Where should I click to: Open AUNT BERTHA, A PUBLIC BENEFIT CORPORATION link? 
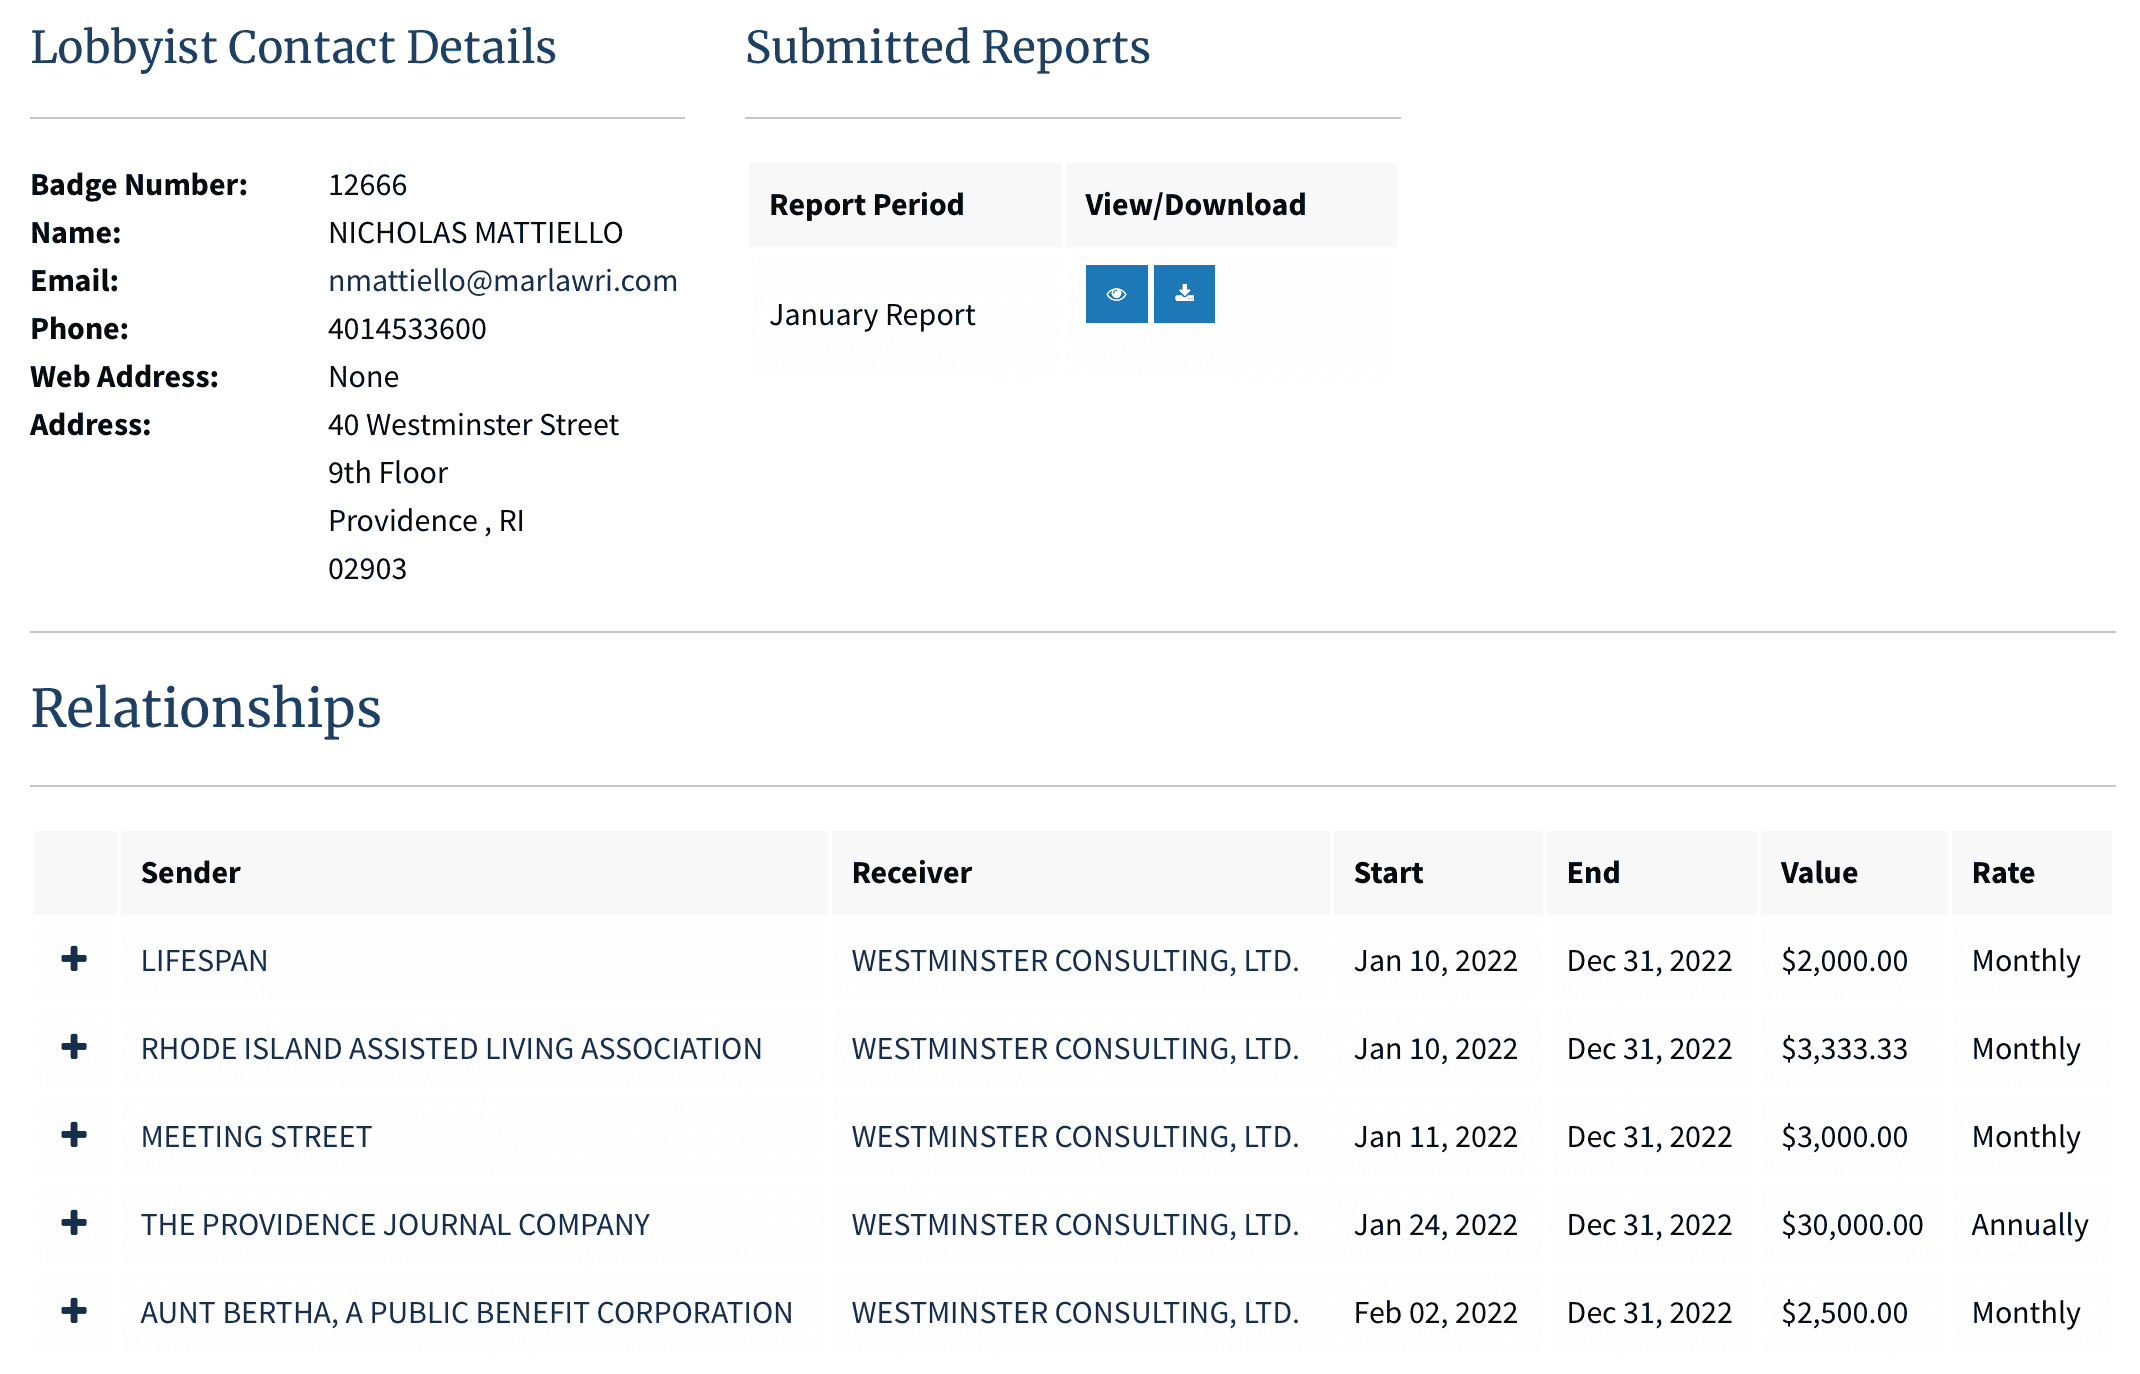[x=466, y=1313]
